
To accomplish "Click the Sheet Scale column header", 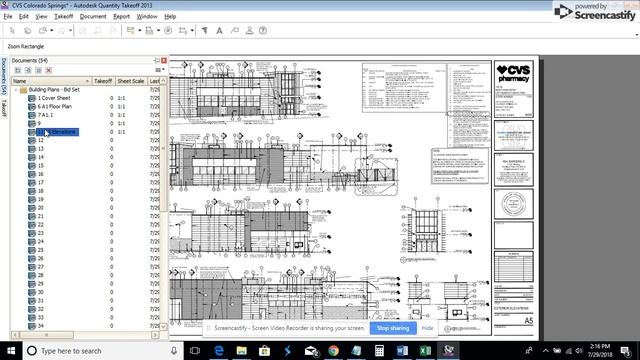I will point(131,81).
